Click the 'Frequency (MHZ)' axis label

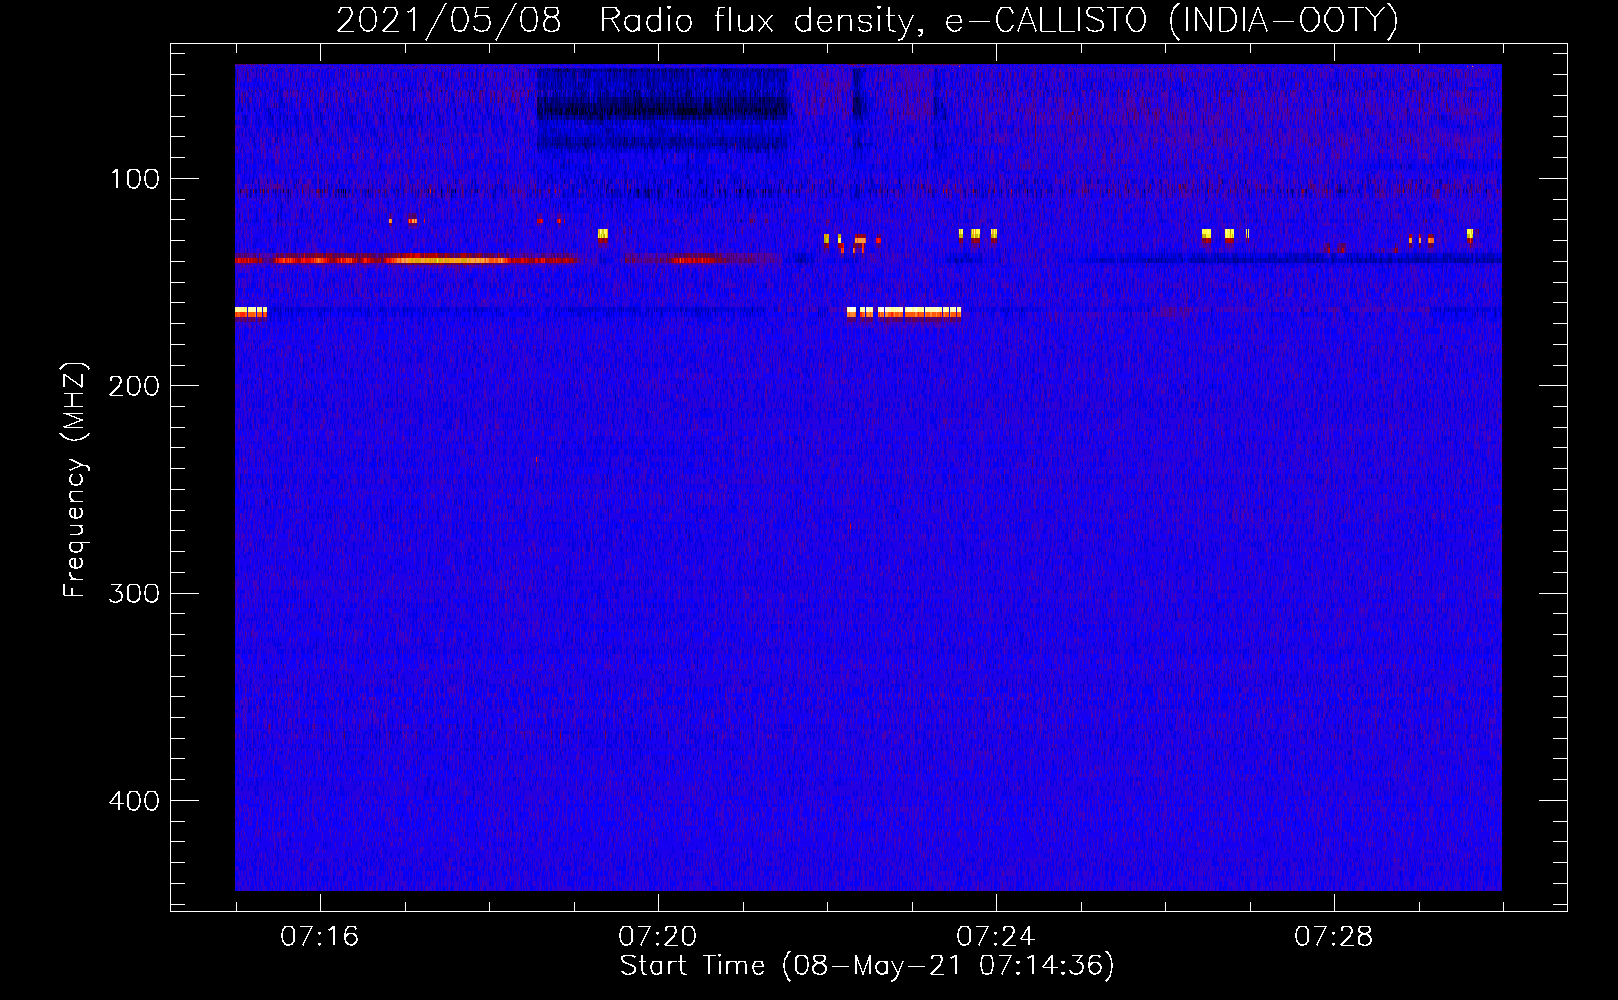(x=75, y=480)
